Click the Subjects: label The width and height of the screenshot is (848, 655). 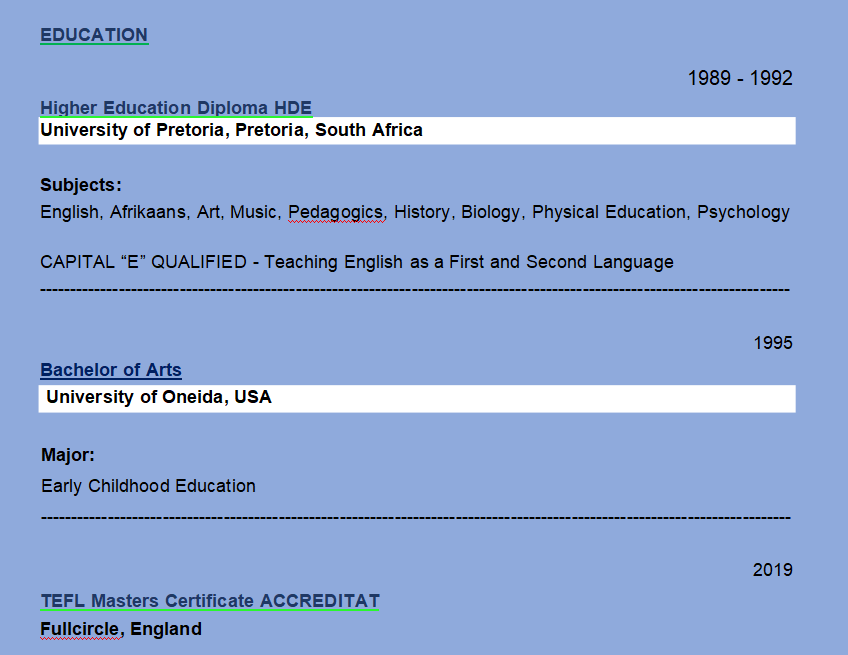(81, 185)
